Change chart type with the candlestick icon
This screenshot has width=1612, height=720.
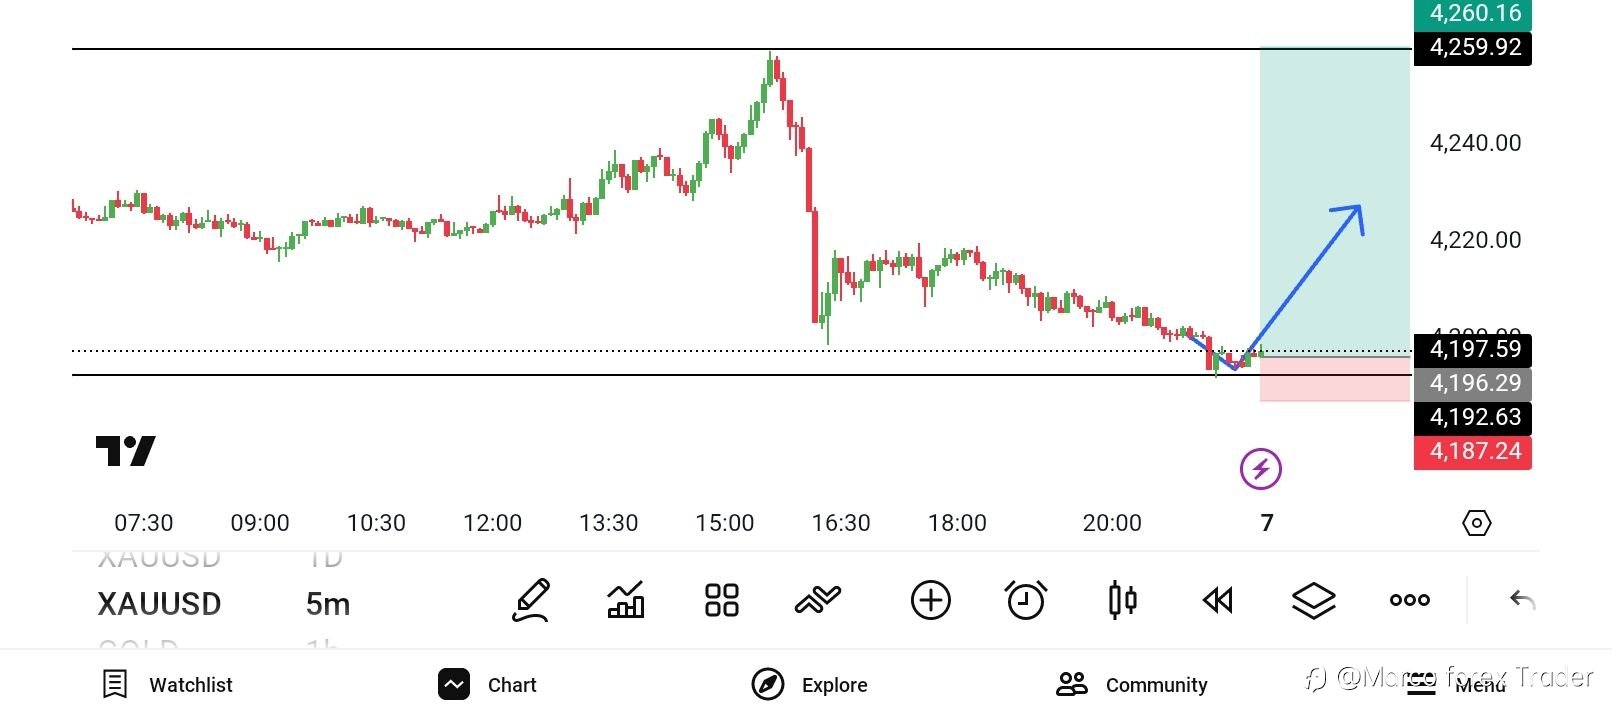coord(1122,600)
